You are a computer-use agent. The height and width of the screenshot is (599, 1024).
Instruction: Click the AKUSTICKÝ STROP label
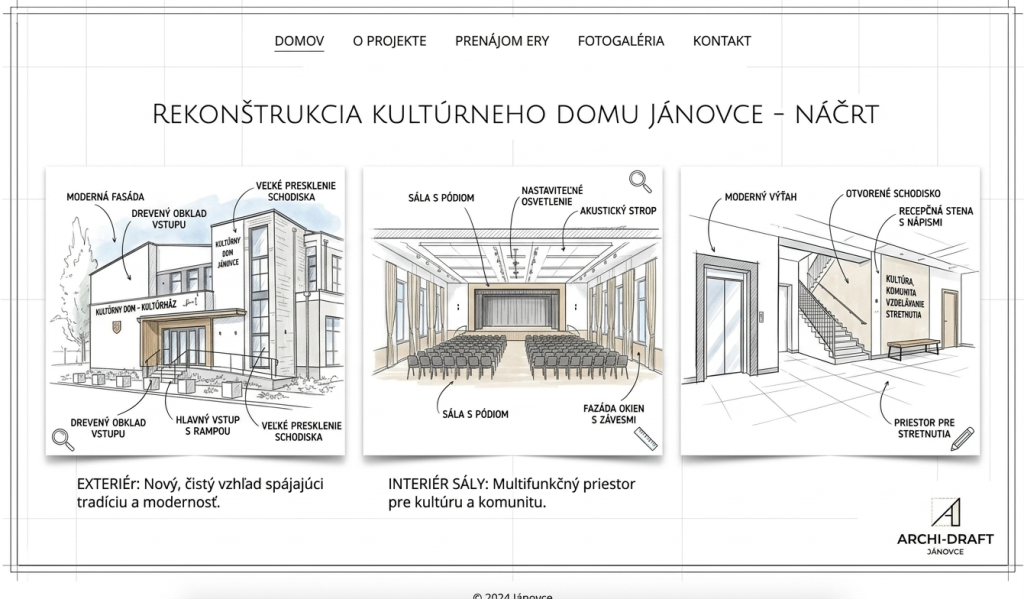point(618,211)
